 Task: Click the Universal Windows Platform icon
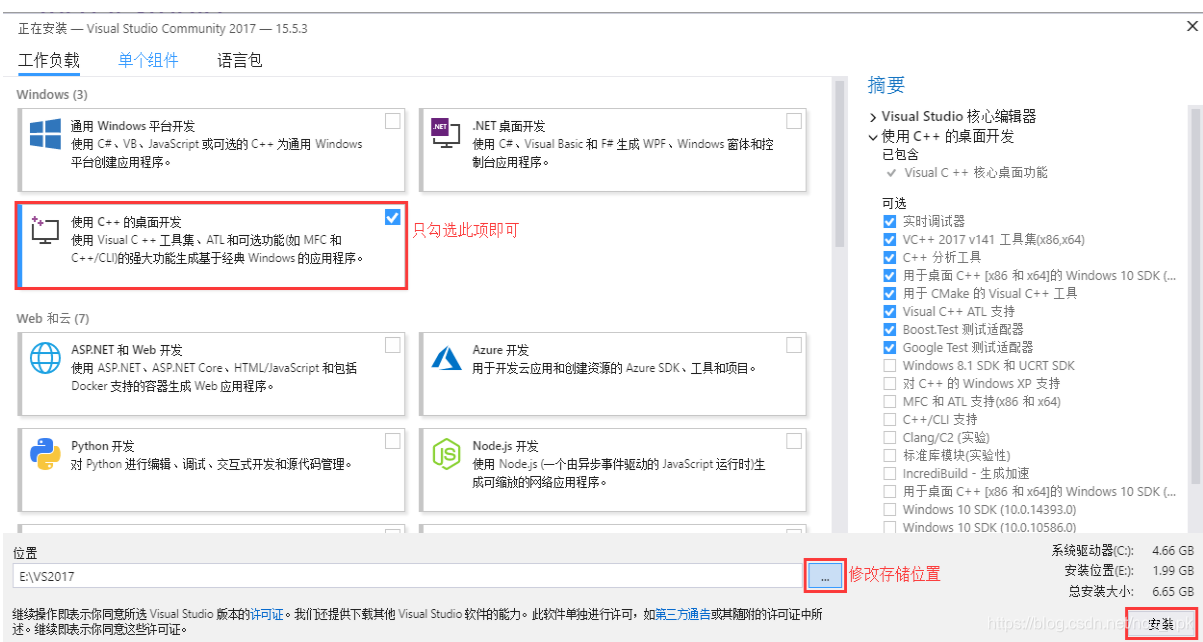coord(45,136)
